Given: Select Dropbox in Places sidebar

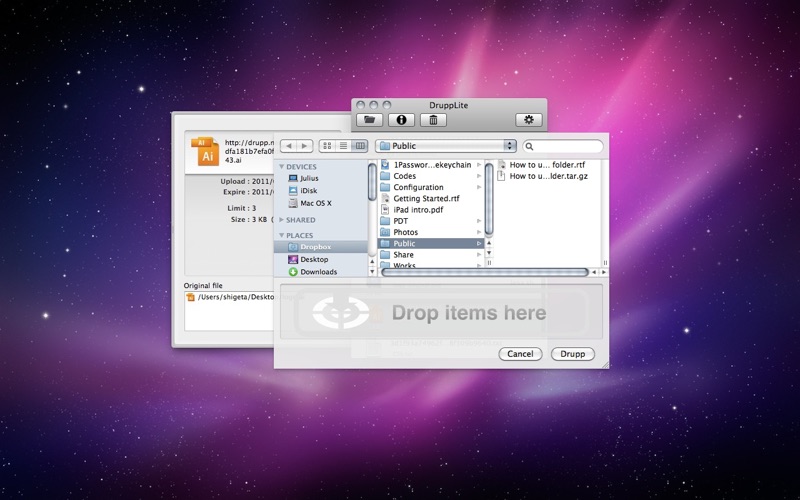Looking at the screenshot, I should [x=321, y=247].
